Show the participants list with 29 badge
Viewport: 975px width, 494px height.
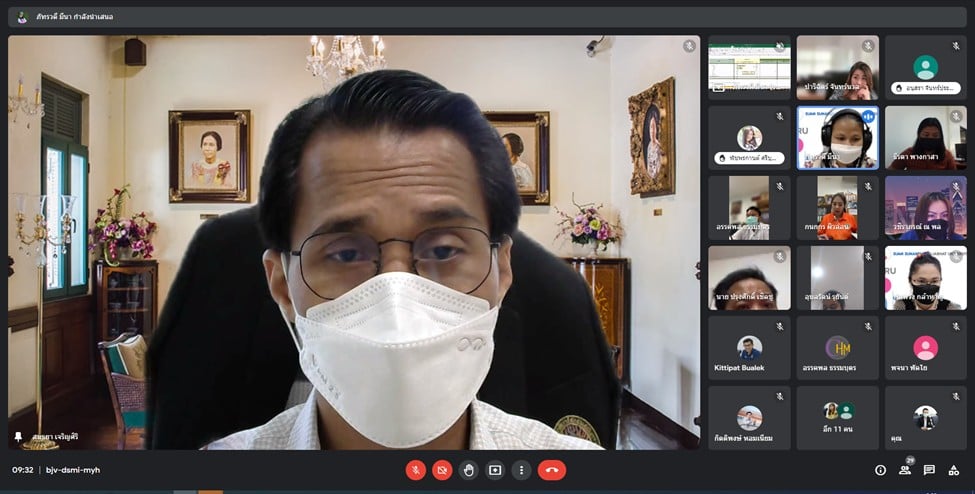point(905,470)
